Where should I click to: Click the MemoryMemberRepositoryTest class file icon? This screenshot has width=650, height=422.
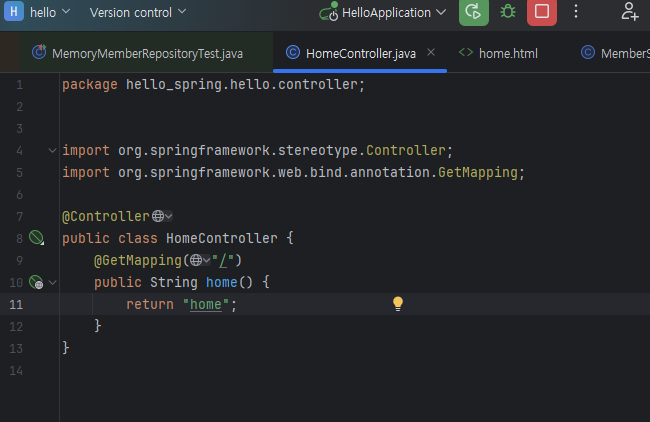click(39, 52)
